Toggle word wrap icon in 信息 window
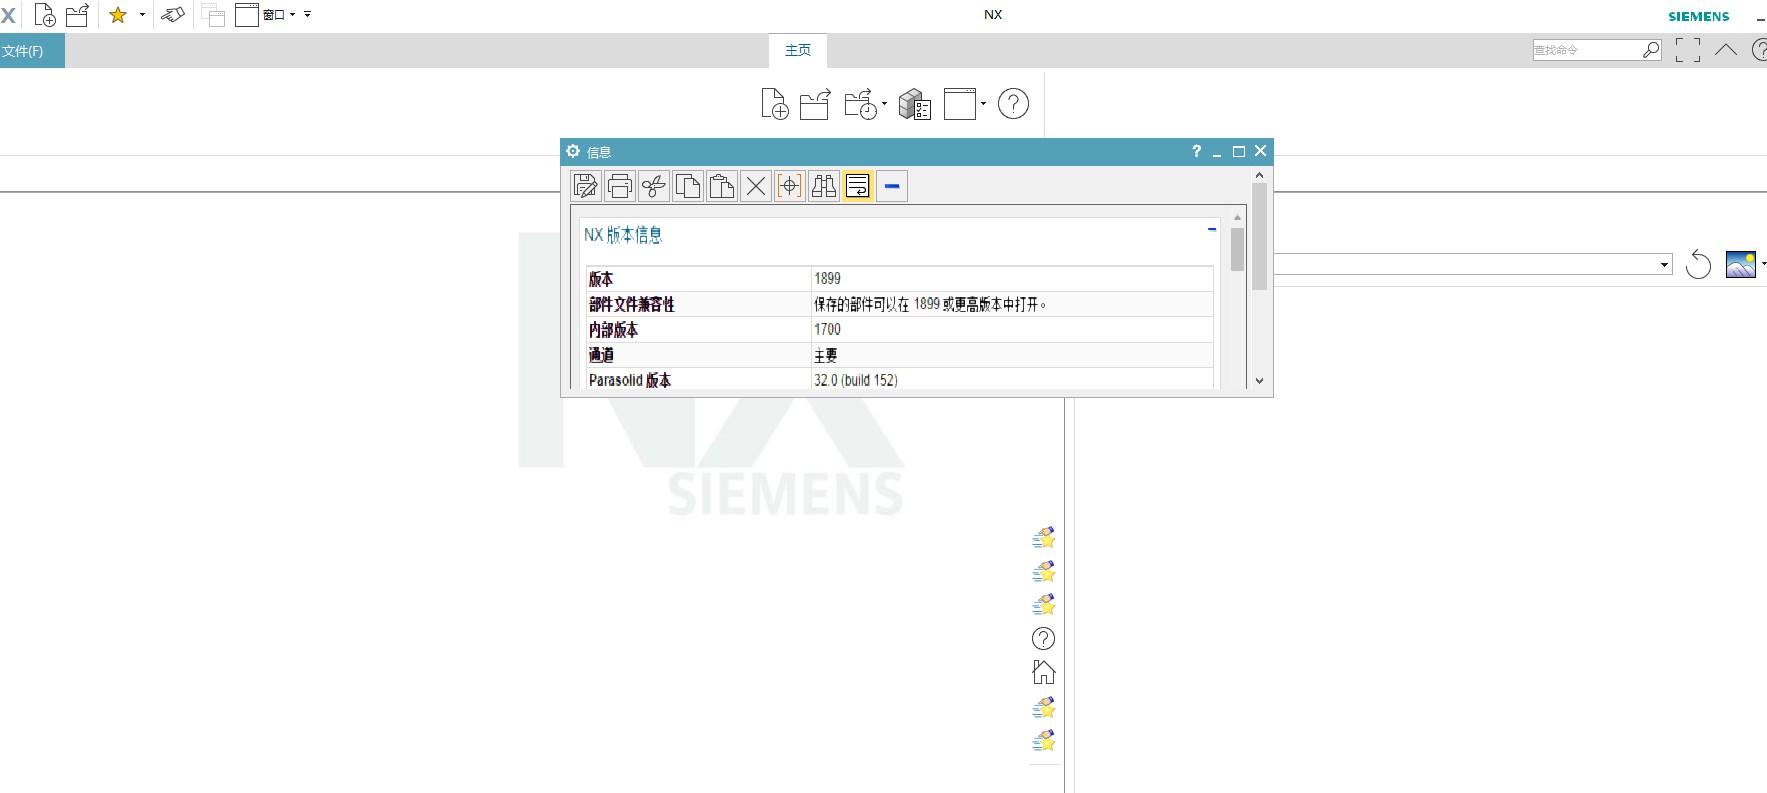Image resolution: width=1767 pixels, height=793 pixels. (x=858, y=186)
